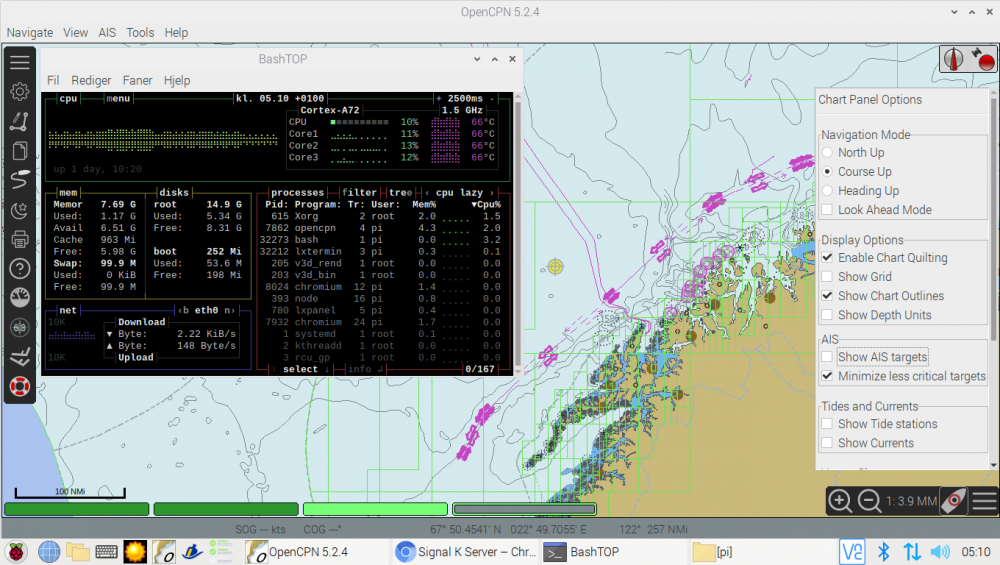This screenshot has width=1000, height=565.
Task: Toggle the tree view in bashtop
Action: (401, 193)
